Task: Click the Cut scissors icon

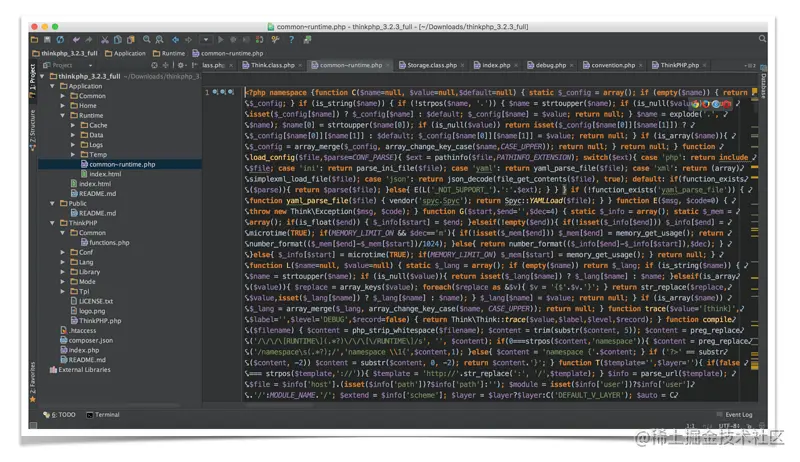Action: click(105, 40)
